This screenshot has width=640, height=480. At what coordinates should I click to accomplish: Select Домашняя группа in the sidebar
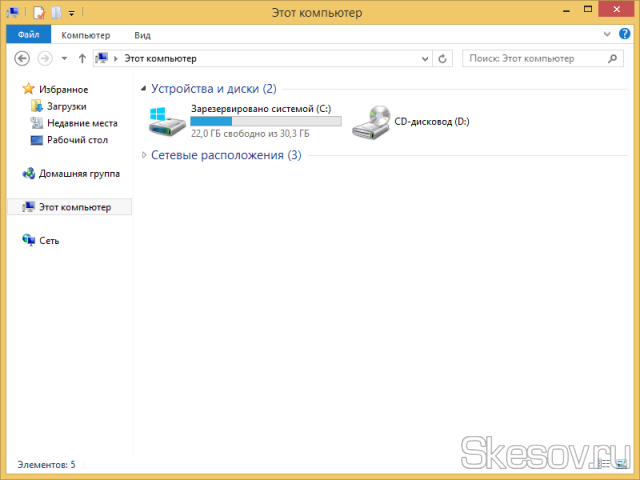point(79,173)
